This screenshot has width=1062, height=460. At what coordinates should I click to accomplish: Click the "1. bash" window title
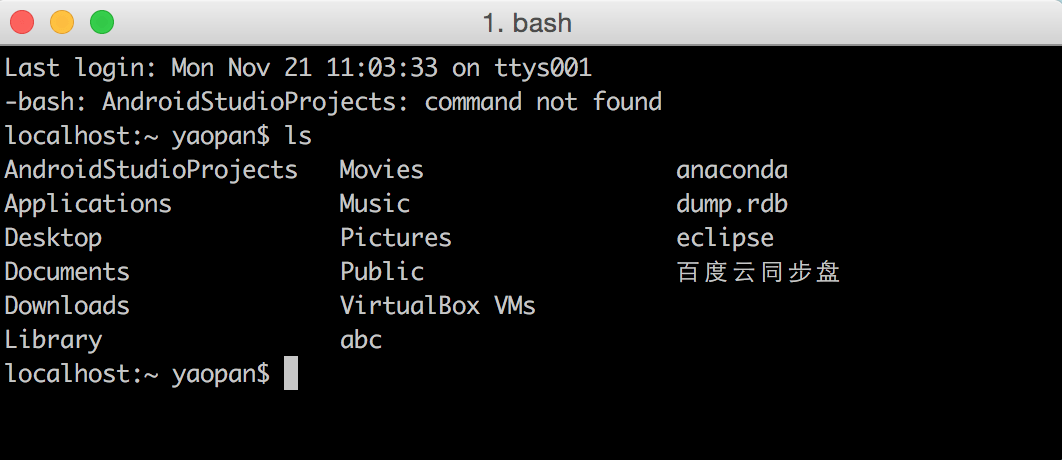(527, 22)
